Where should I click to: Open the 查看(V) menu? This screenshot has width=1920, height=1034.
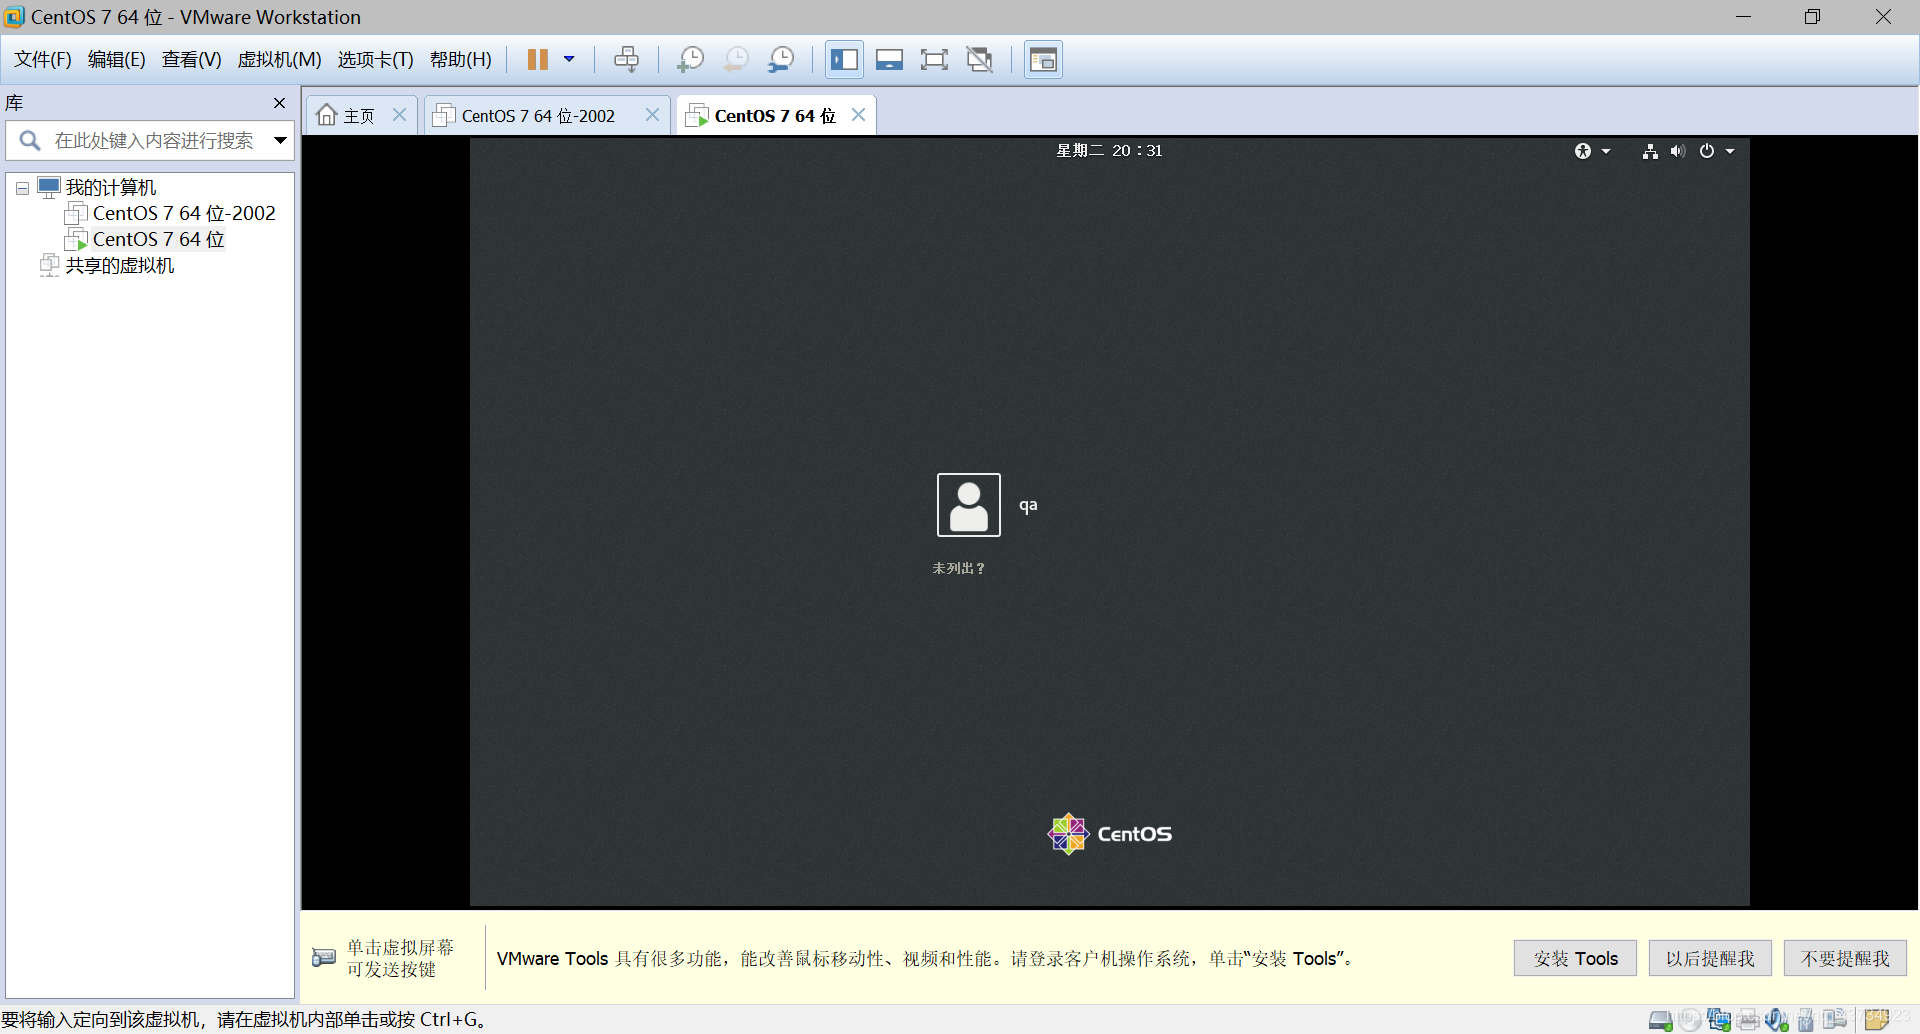(192, 60)
